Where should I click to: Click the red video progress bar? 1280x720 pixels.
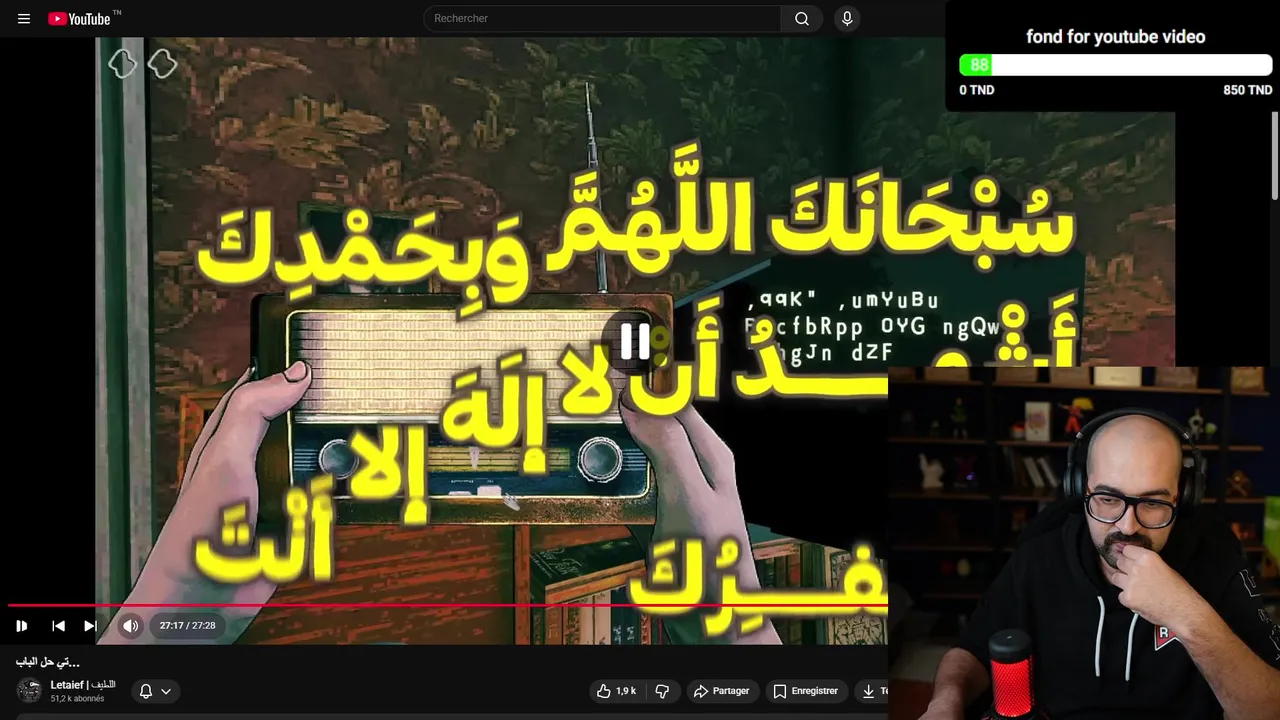click(x=447, y=606)
